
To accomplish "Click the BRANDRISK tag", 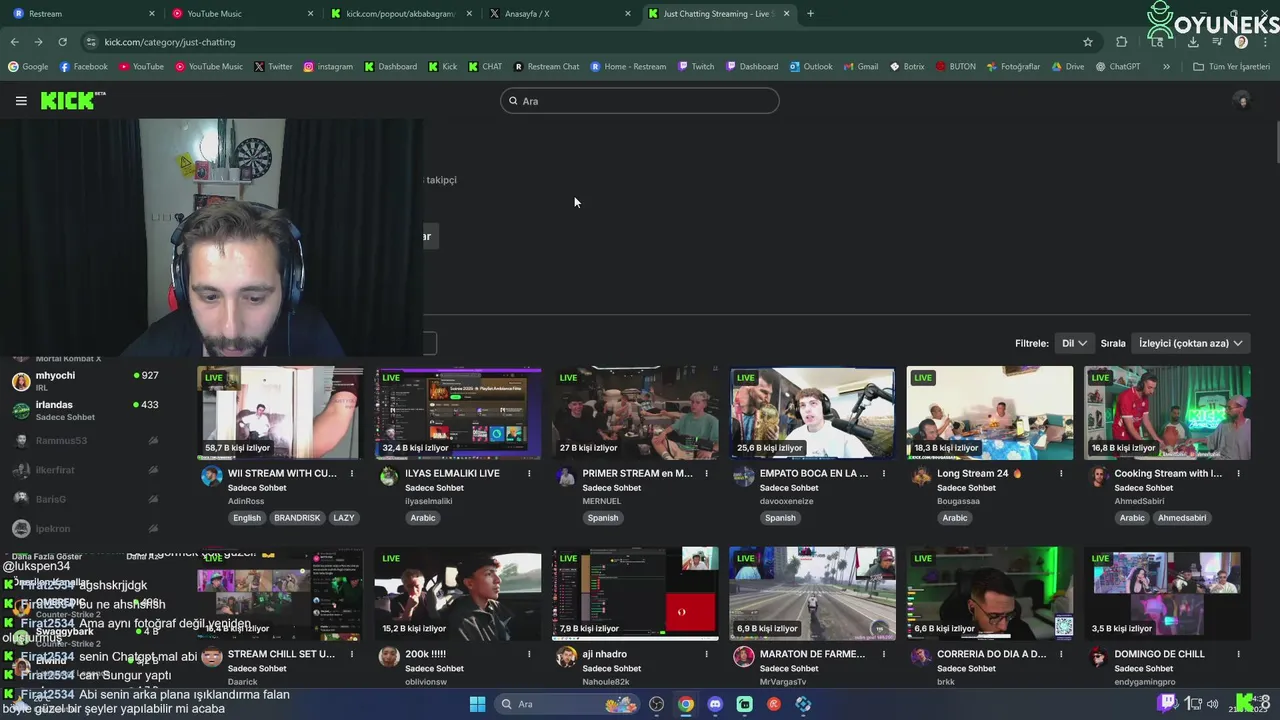I will pyautogui.click(x=297, y=518).
